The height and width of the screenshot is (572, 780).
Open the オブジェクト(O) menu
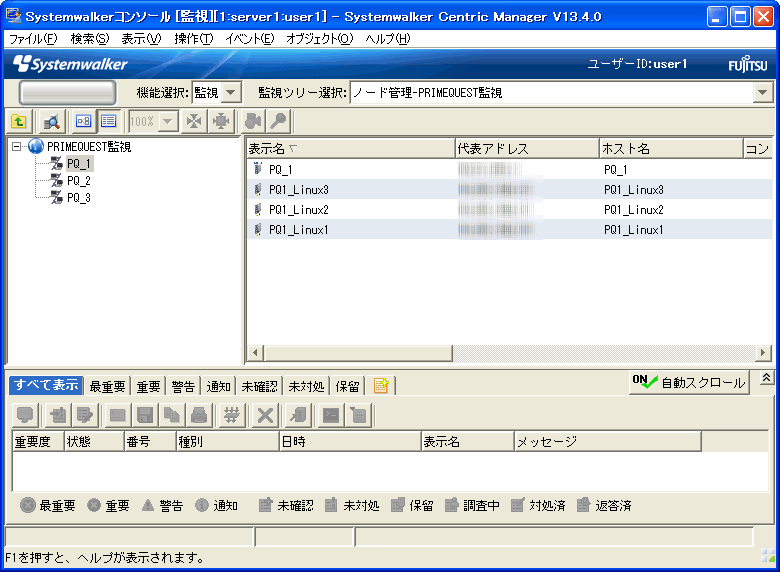[319, 39]
